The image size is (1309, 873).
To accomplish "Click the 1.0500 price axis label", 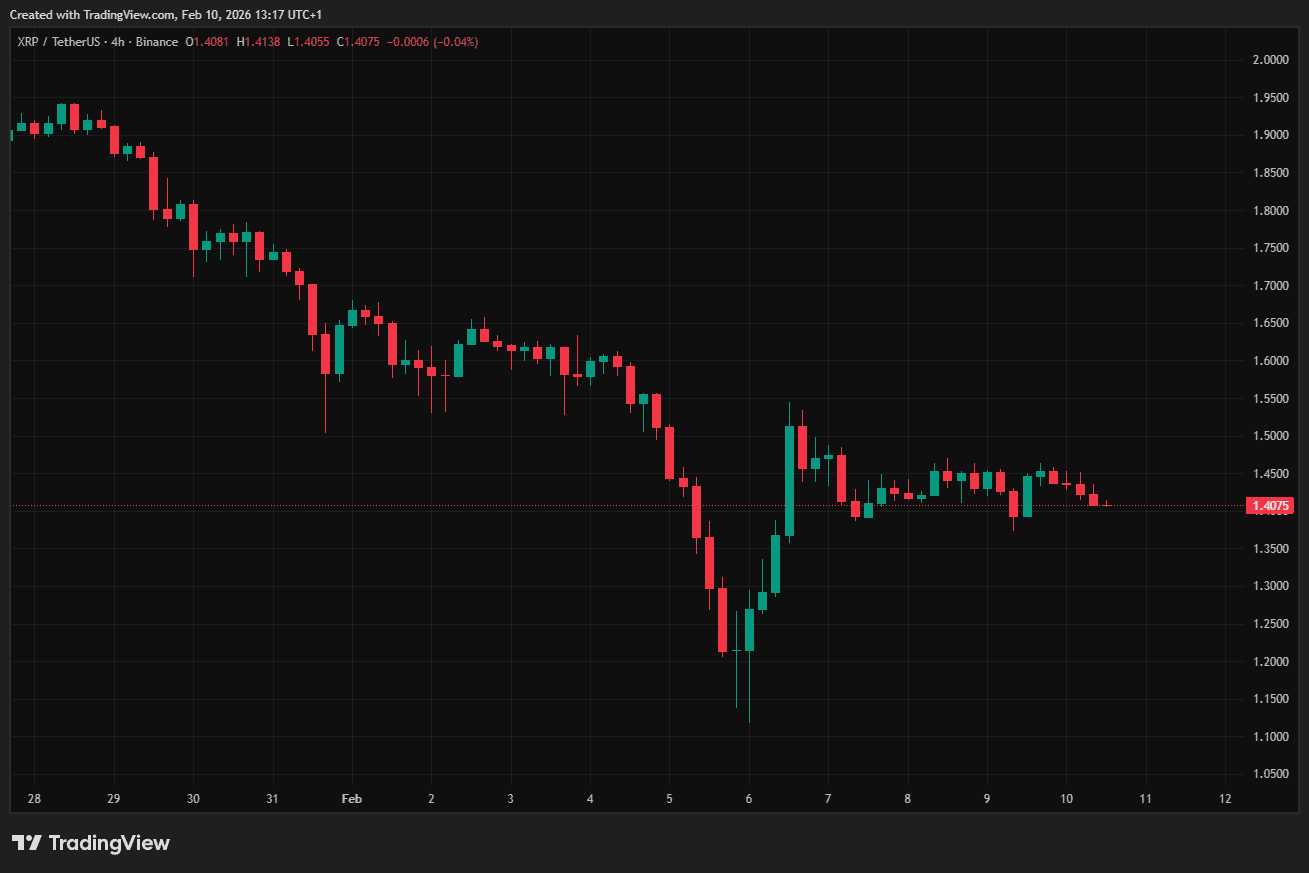I will pos(1270,774).
